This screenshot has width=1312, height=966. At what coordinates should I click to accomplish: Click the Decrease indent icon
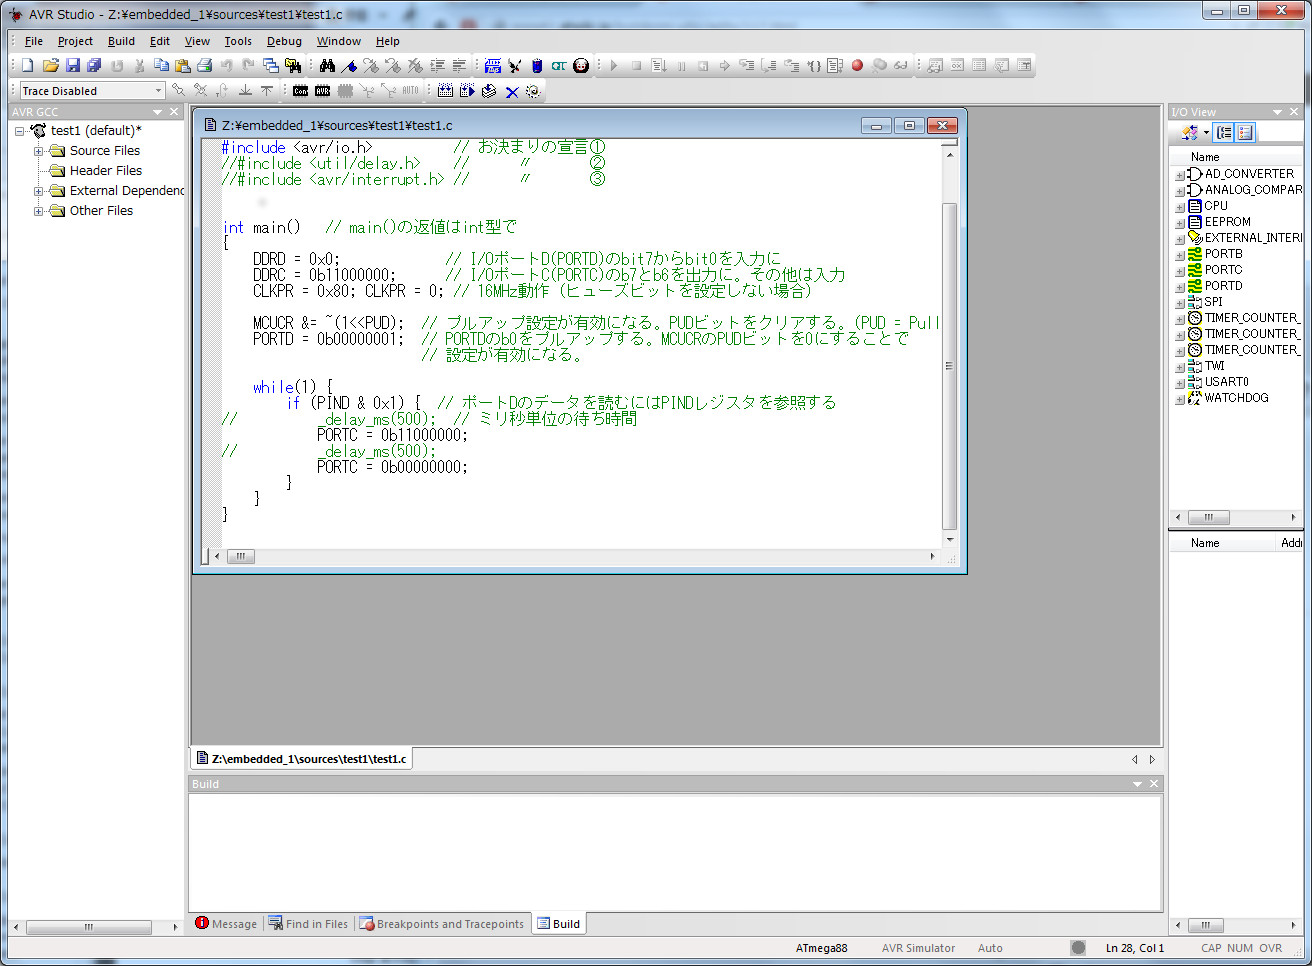coord(459,65)
